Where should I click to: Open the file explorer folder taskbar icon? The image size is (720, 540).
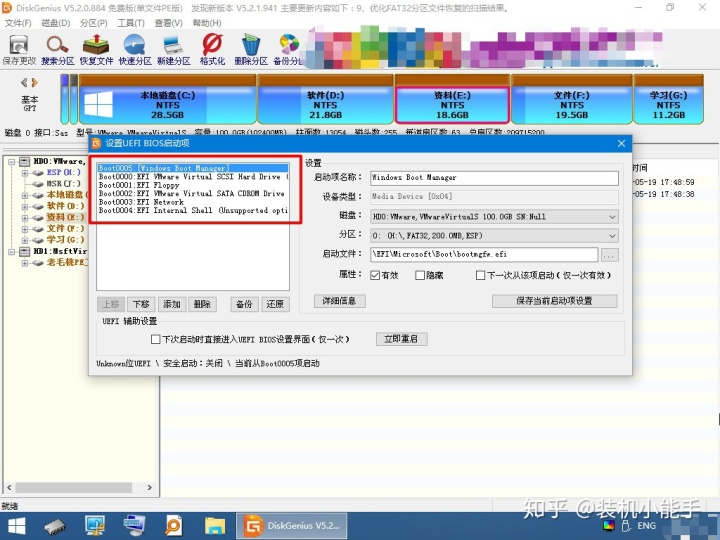214,526
